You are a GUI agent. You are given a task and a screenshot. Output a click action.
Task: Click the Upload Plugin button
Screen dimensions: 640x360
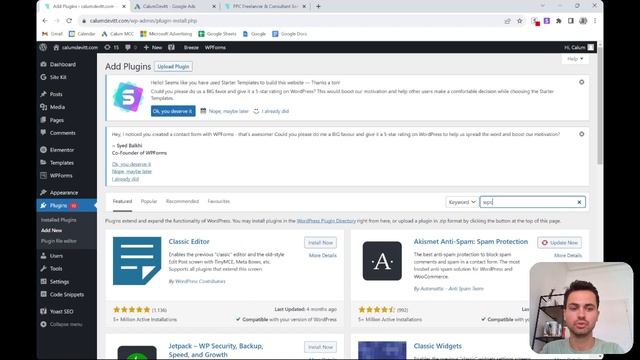point(173,67)
